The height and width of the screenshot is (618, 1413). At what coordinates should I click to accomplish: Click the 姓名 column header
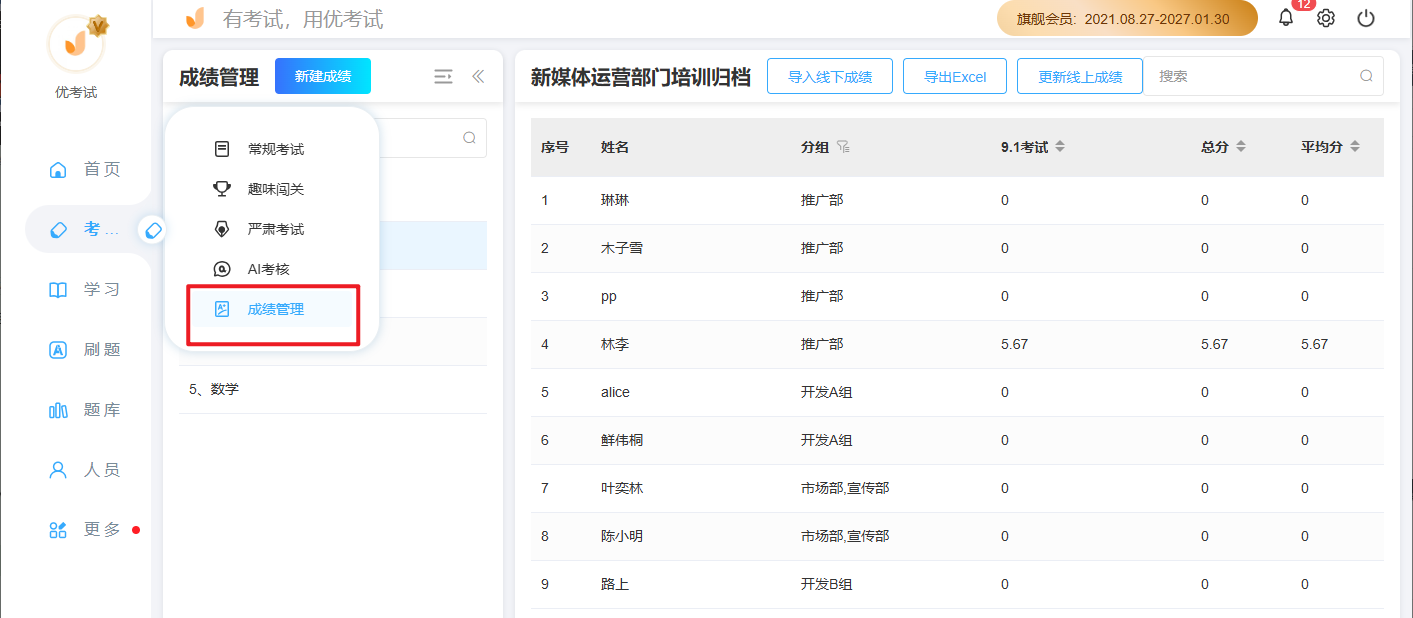pos(615,147)
